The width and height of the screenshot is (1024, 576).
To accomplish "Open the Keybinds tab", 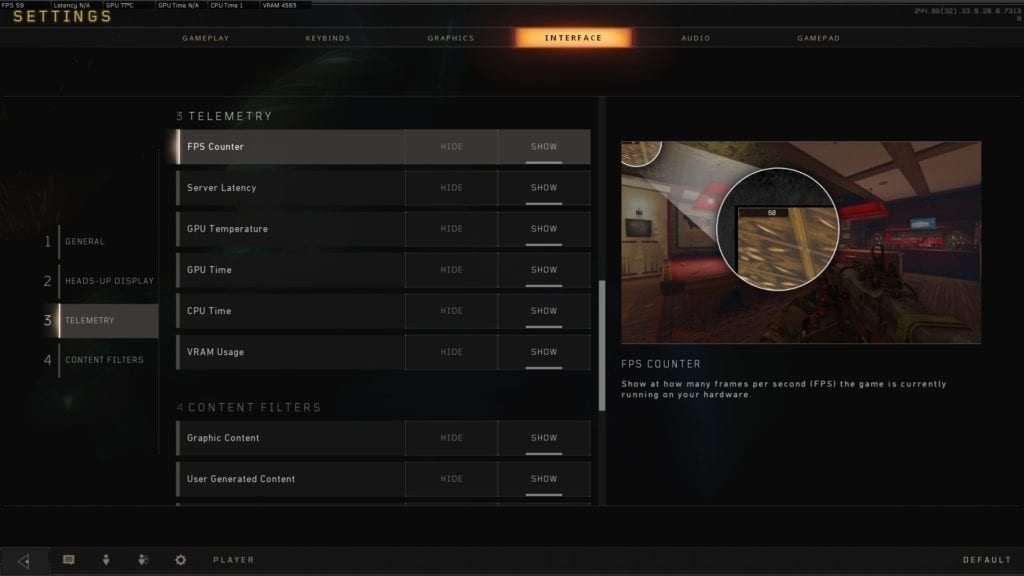I will [328, 38].
